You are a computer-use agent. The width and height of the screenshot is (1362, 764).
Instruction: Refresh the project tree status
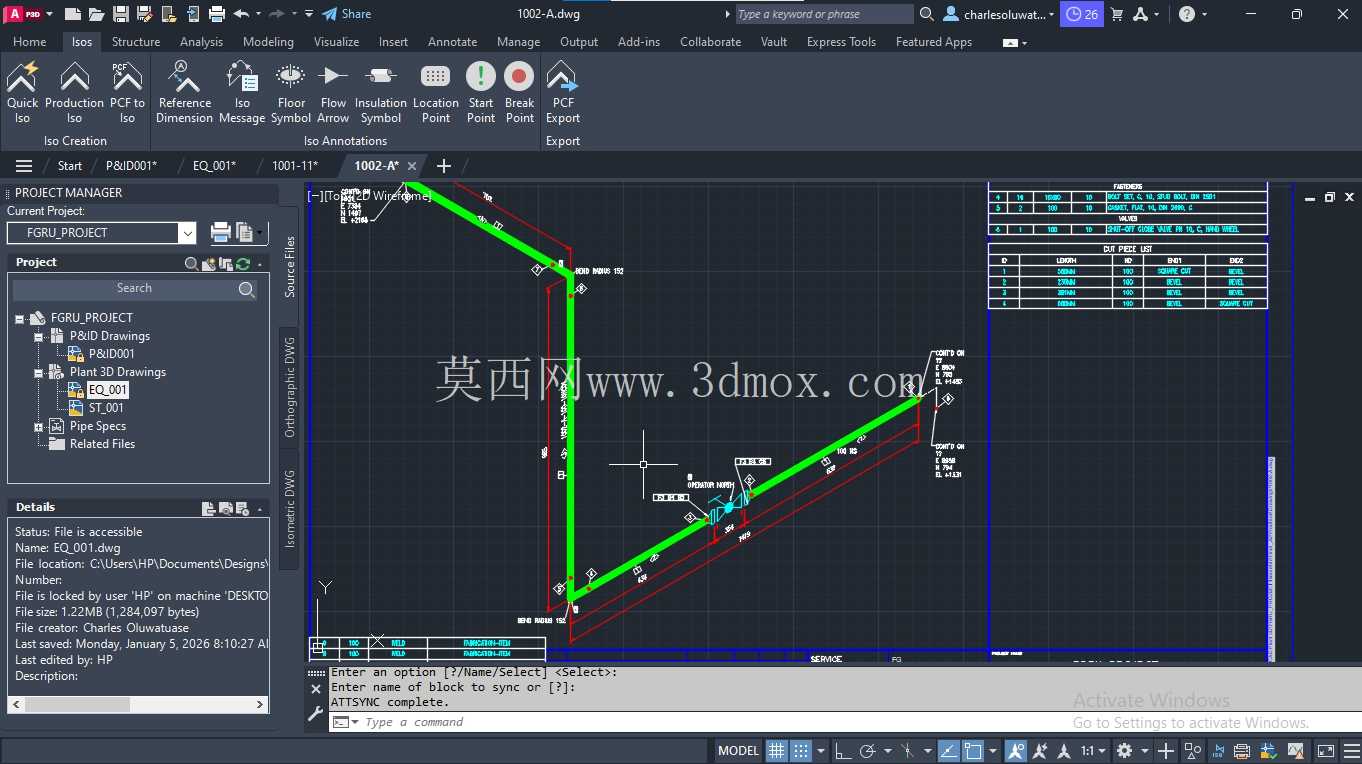pos(242,263)
